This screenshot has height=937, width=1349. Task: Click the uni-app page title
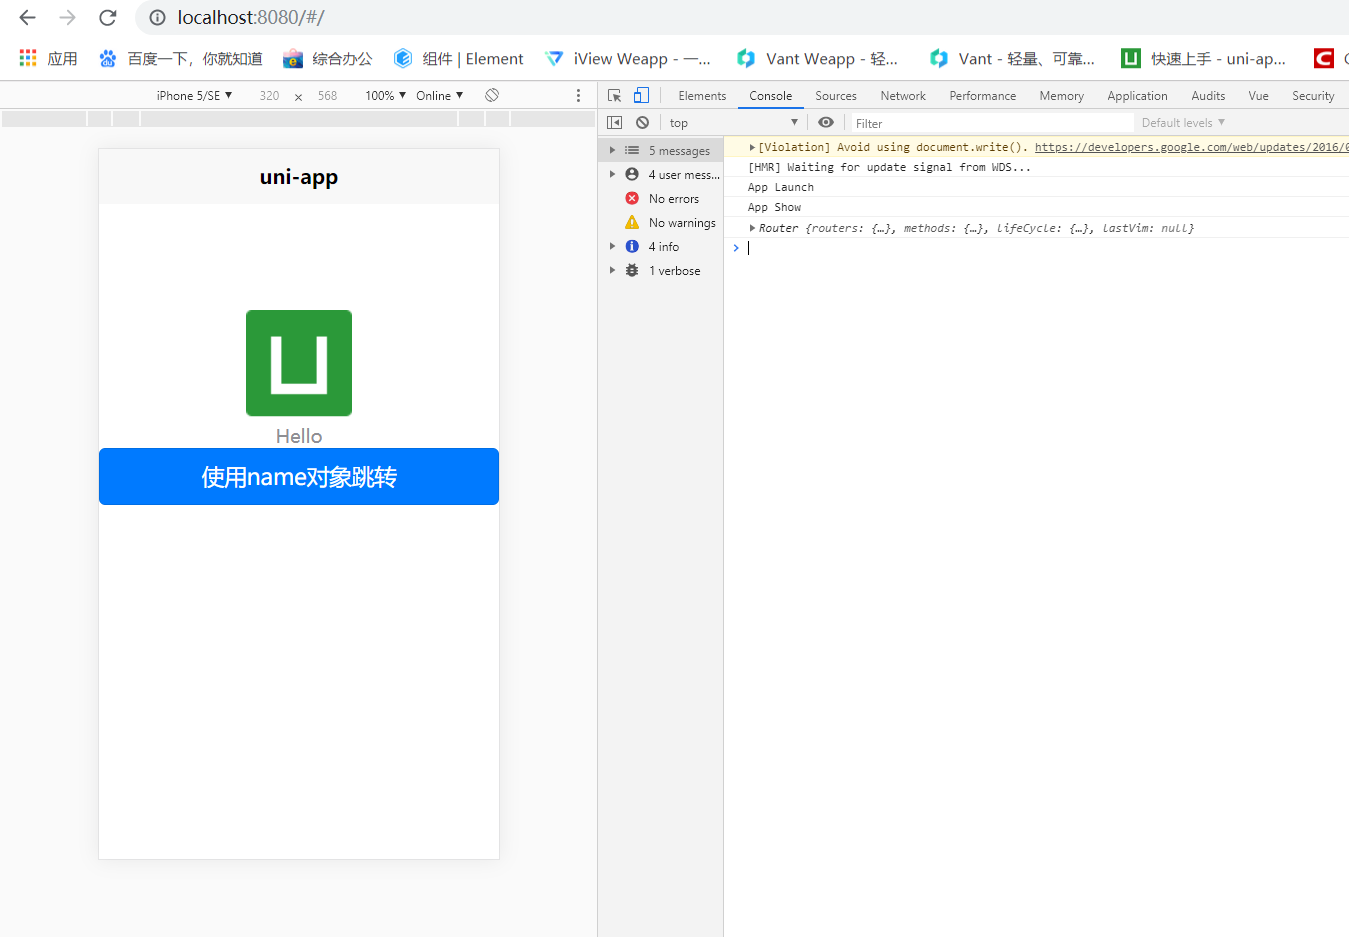(x=299, y=177)
